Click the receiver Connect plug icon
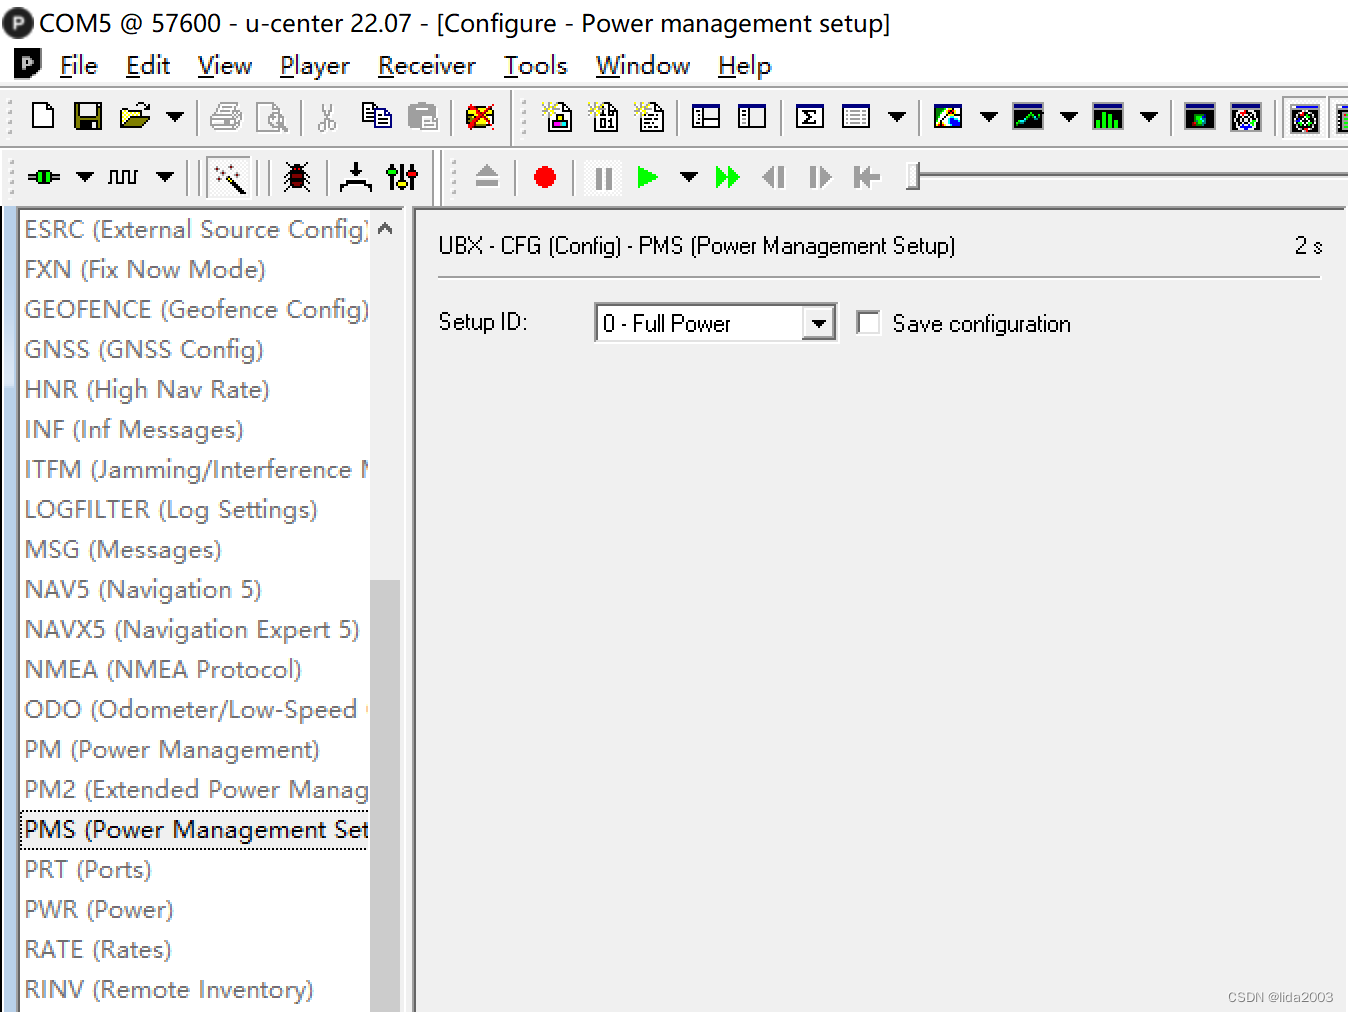The height and width of the screenshot is (1012, 1348). [x=43, y=177]
